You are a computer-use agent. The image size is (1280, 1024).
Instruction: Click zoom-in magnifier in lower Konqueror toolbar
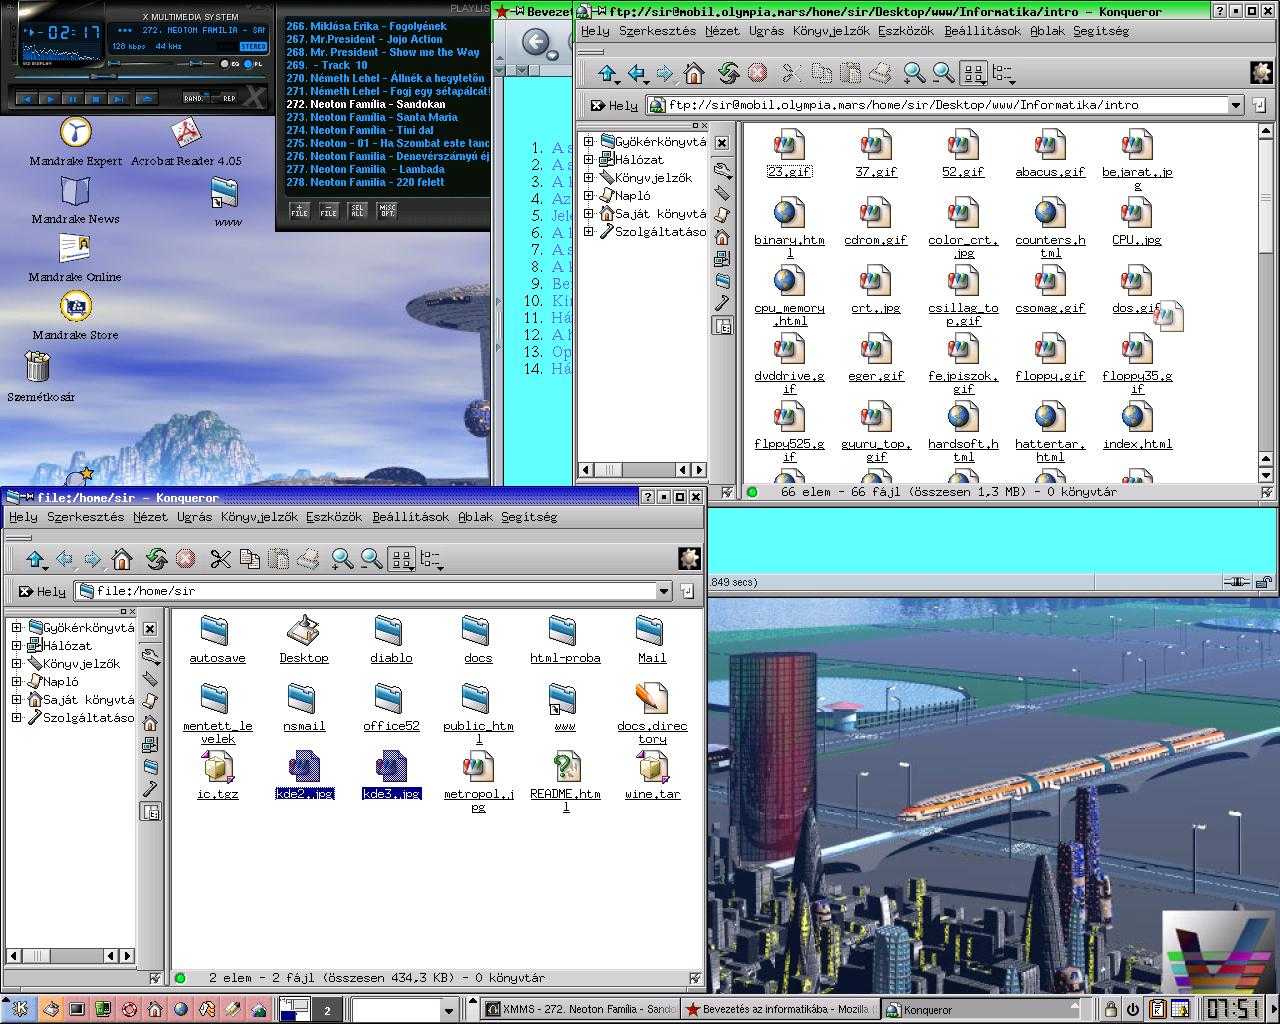[x=343, y=559]
